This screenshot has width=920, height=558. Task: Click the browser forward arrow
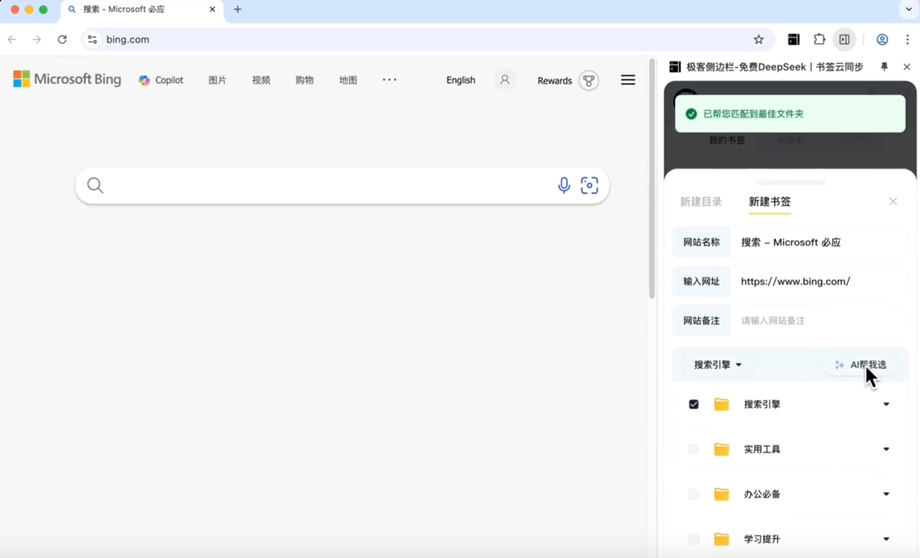pos(37,39)
